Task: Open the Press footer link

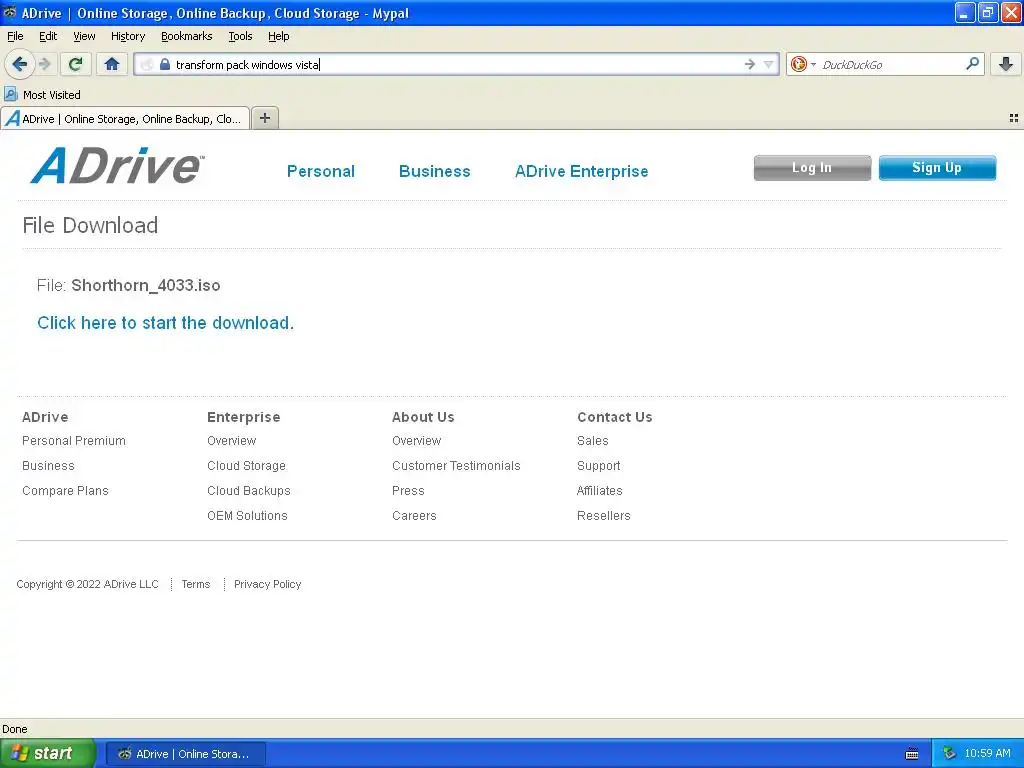Action: click(408, 490)
